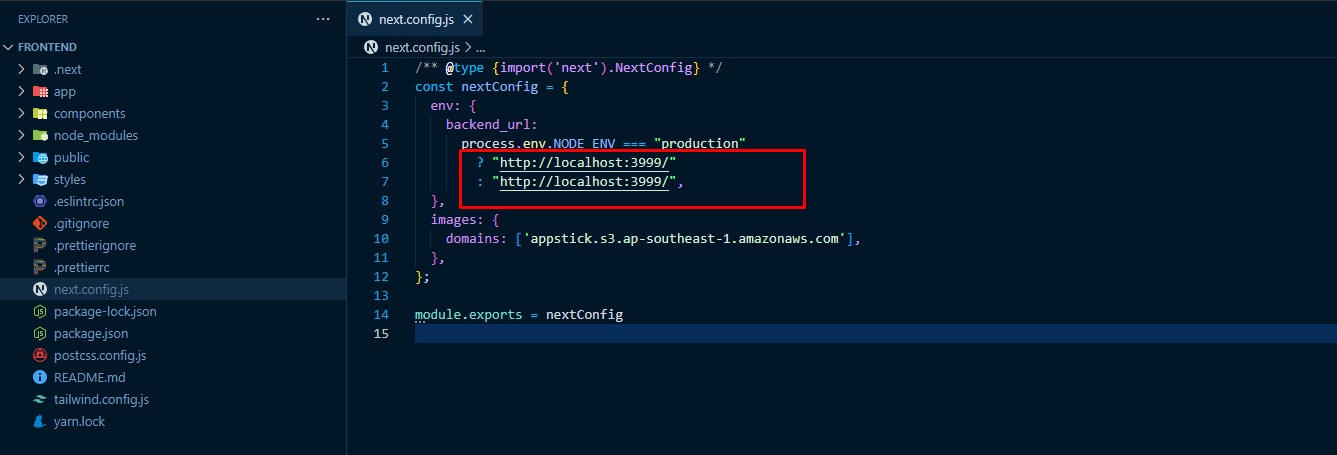1337x455 pixels.
Task: Follow the localhost:3999 link on line 7
Action: click(584, 181)
